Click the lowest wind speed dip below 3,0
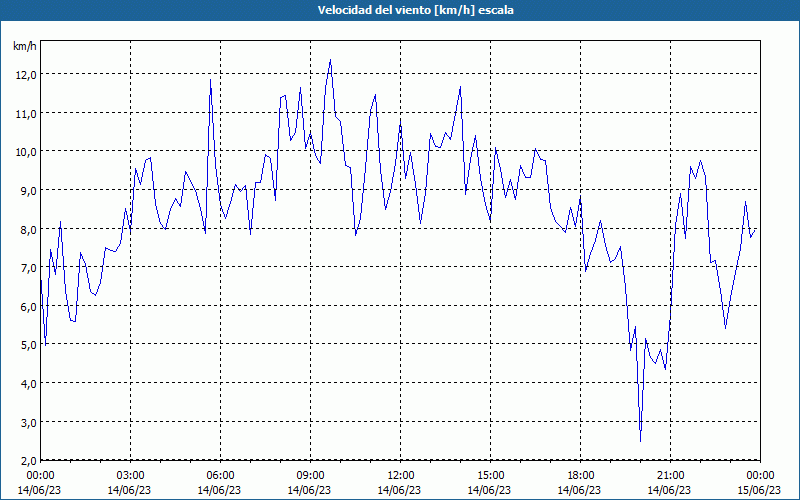This screenshot has height=500, width=800. point(640,441)
